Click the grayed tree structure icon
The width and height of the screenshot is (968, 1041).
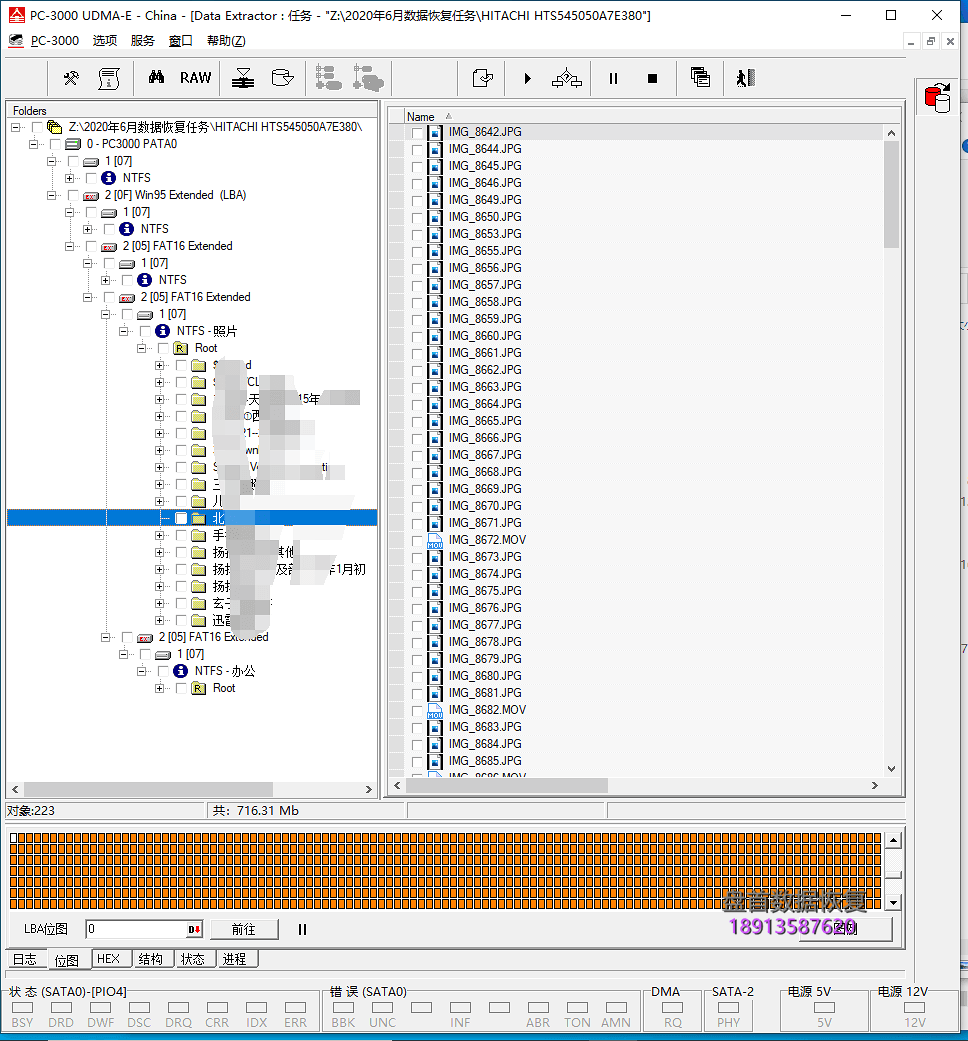tap(329, 78)
